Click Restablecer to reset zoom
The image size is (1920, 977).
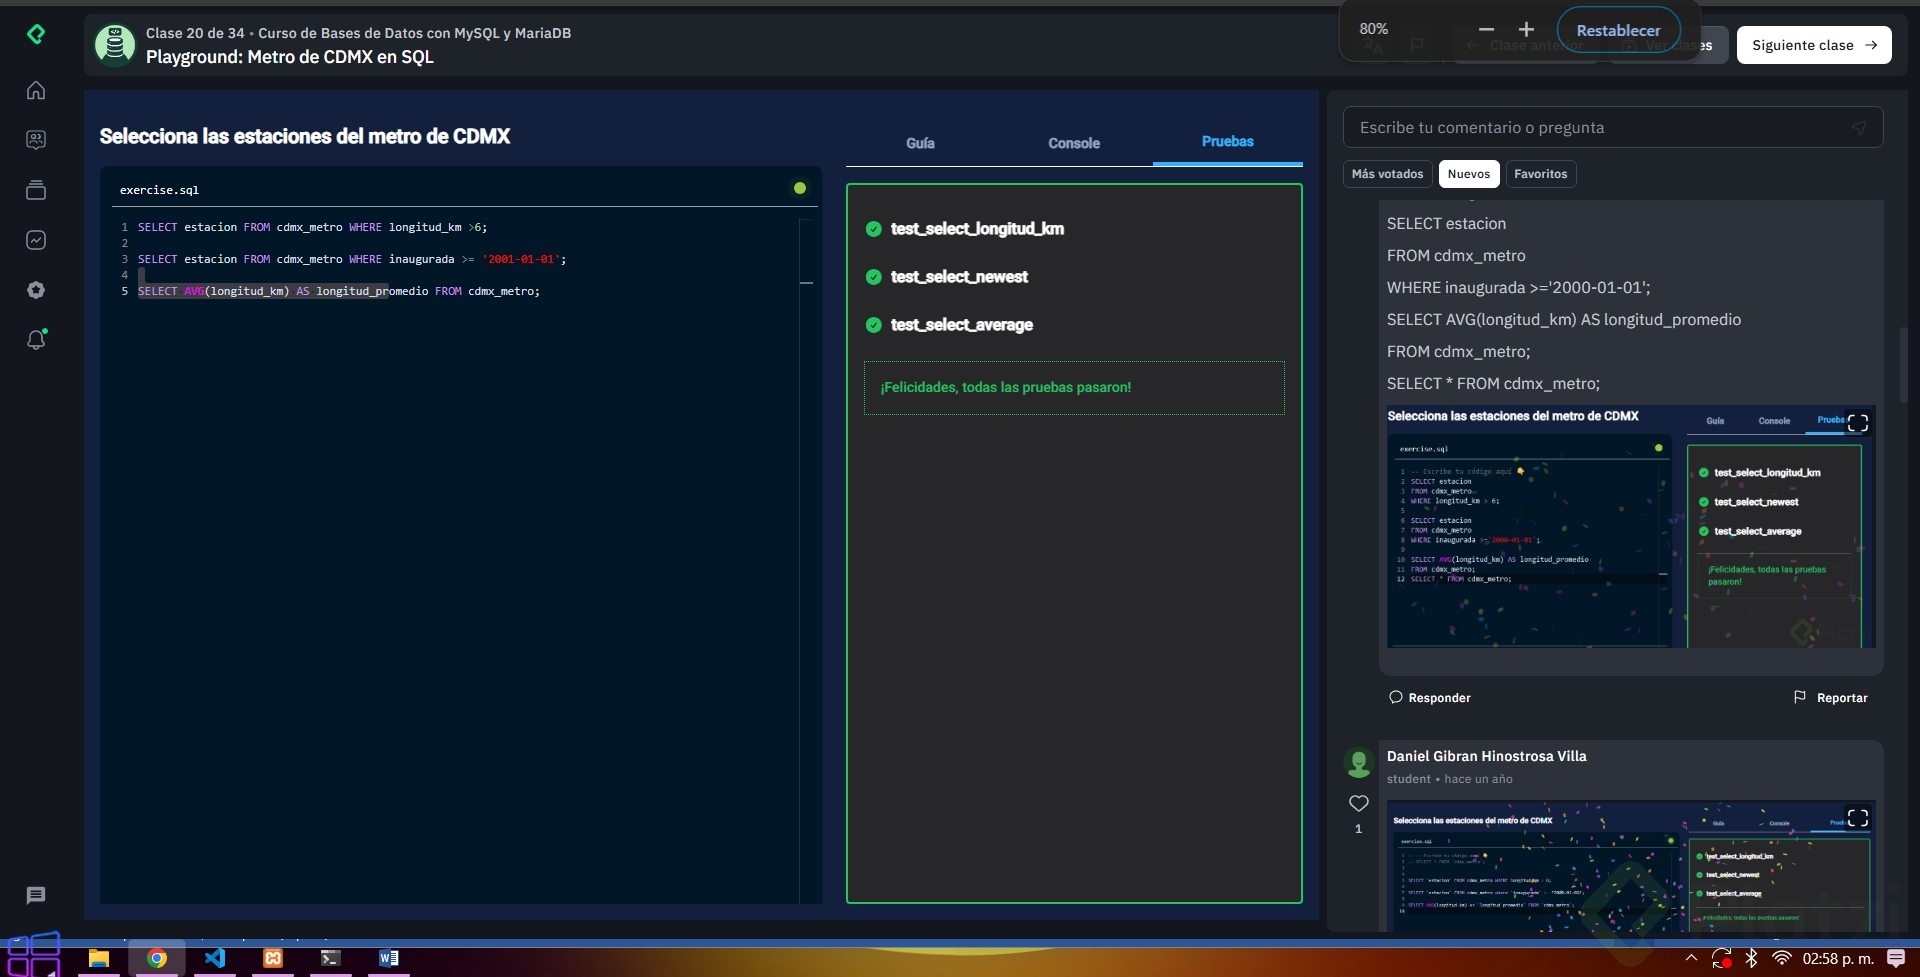(x=1618, y=30)
